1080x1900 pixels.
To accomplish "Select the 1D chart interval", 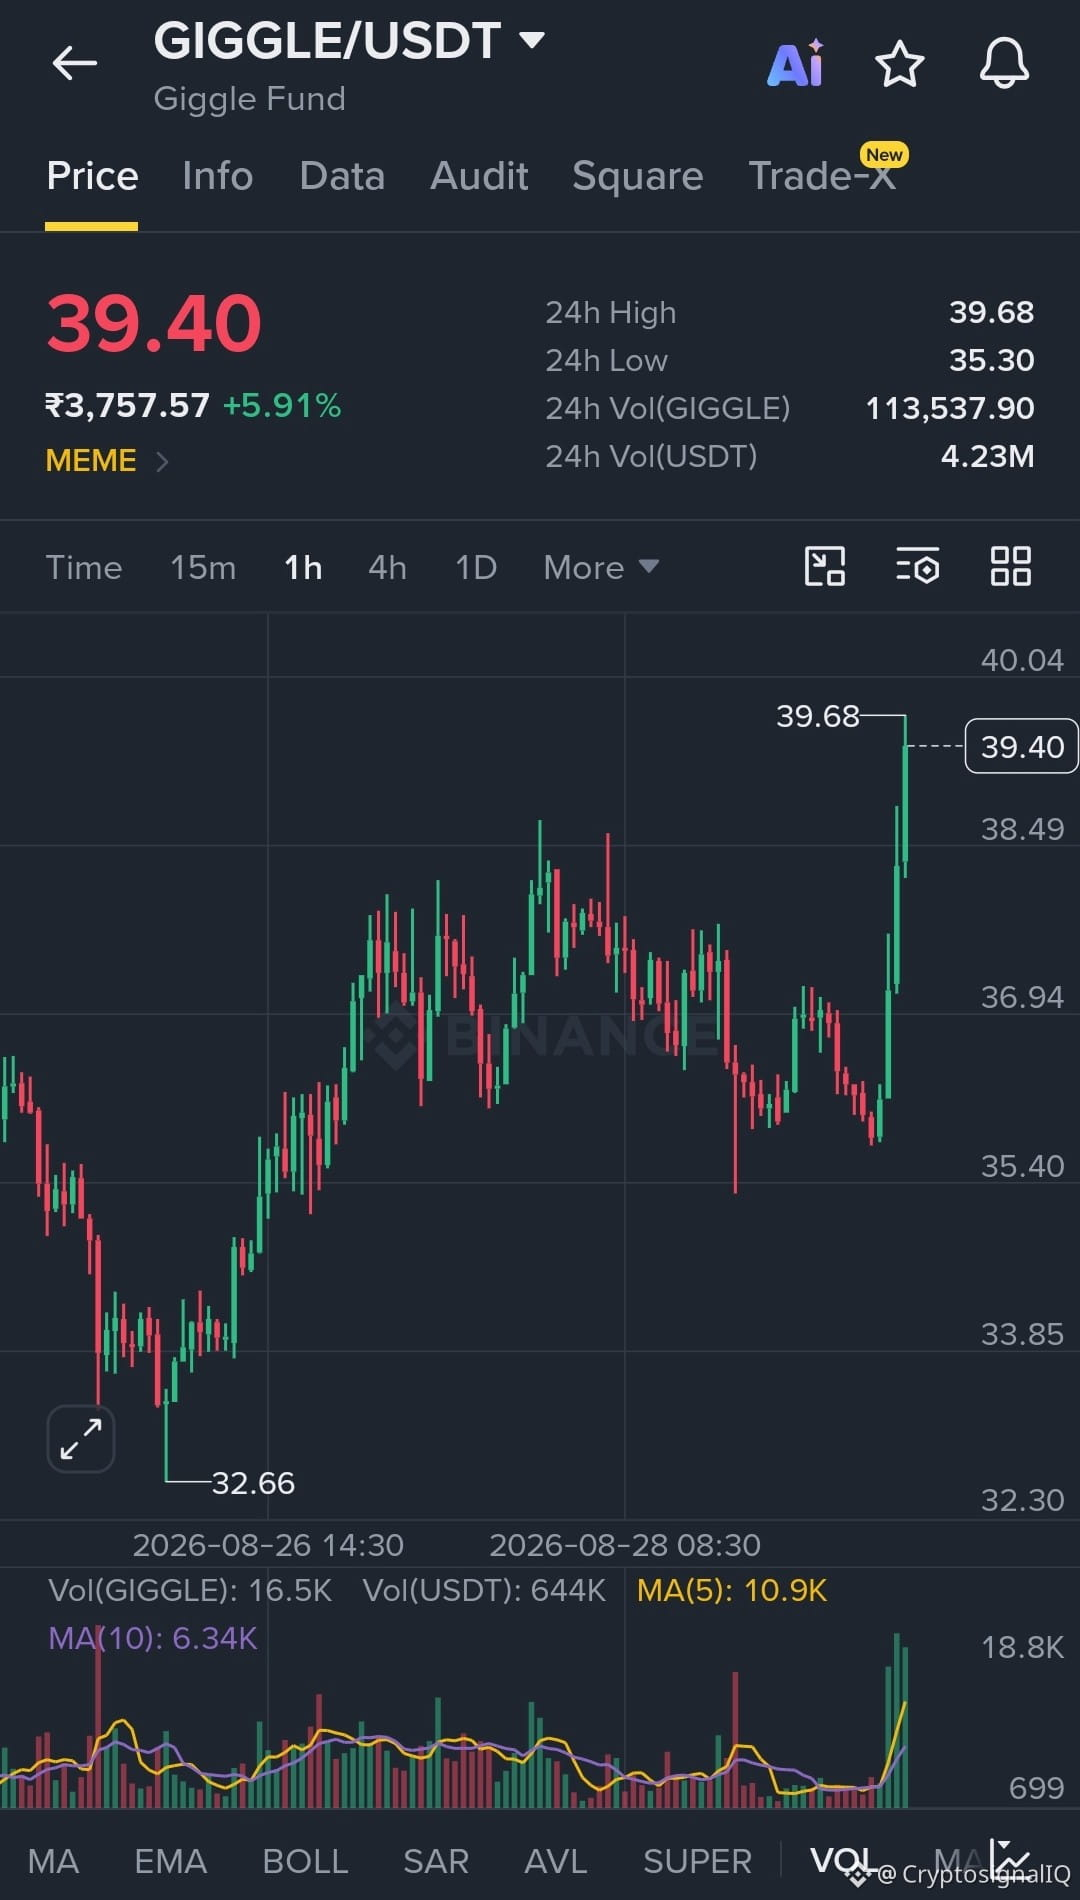I will tap(476, 567).
